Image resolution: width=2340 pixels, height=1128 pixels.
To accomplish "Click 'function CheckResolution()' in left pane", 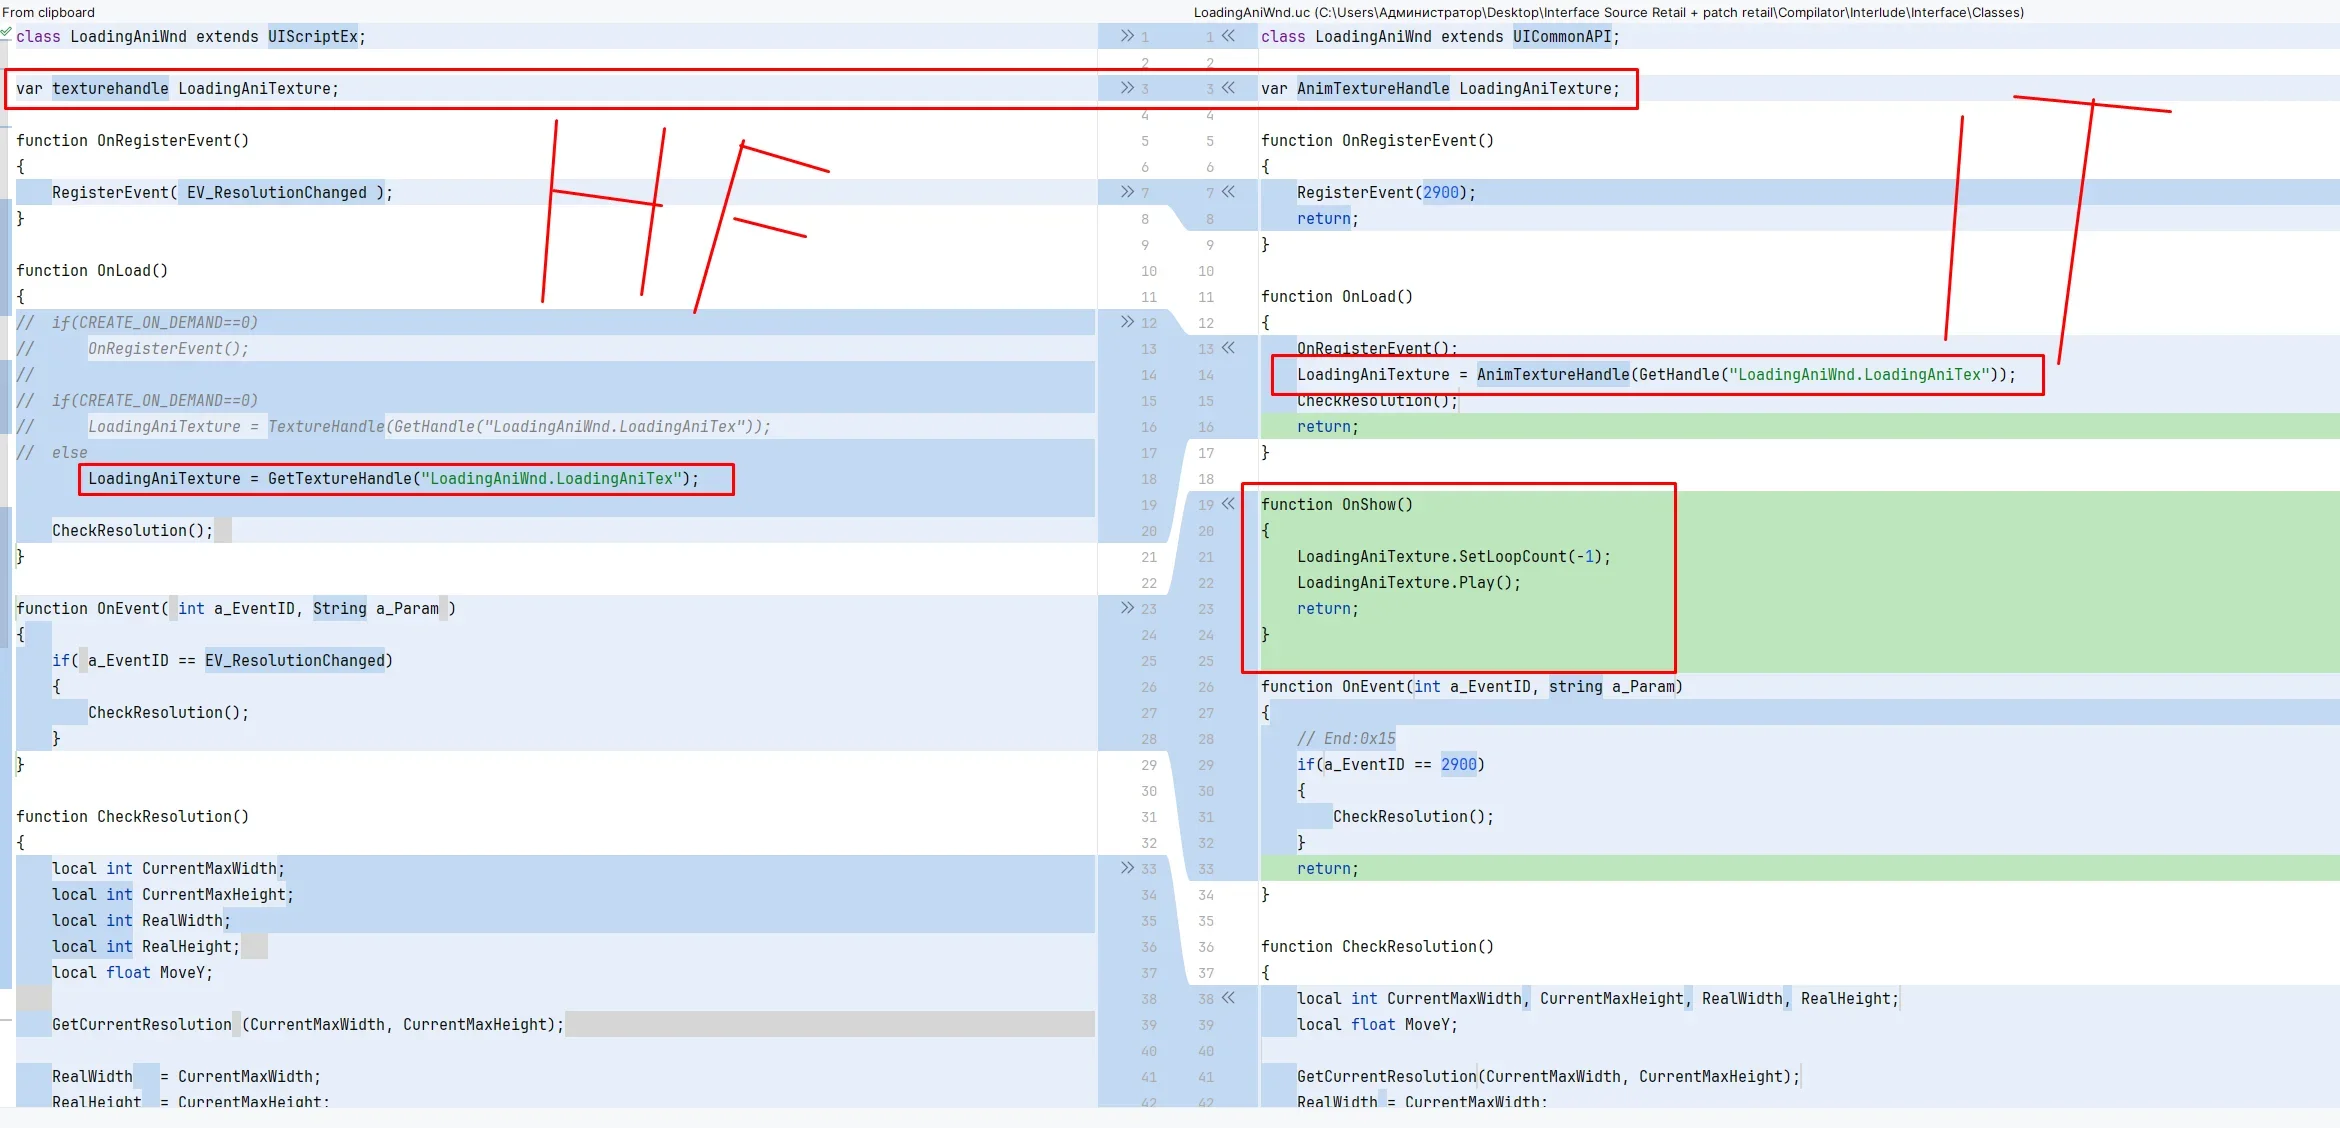I will pyautogui.click(x=132, y=816).
